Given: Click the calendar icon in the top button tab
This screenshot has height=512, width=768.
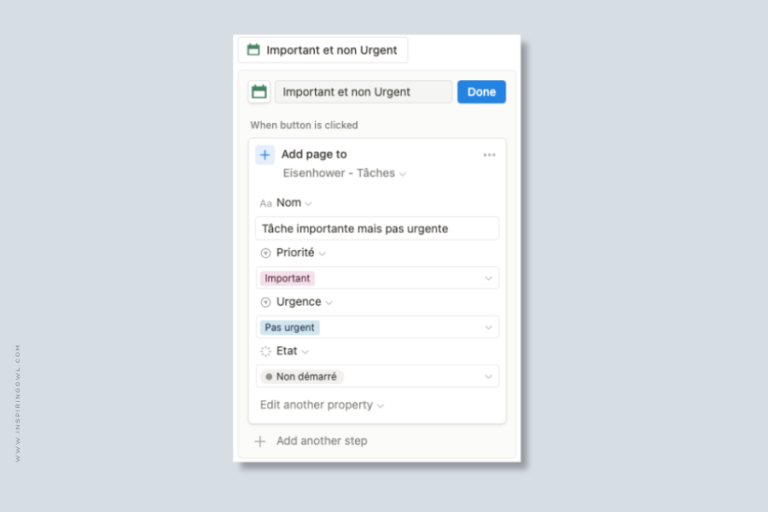Looking at the screenshot, I should click(x=253, y=49).
